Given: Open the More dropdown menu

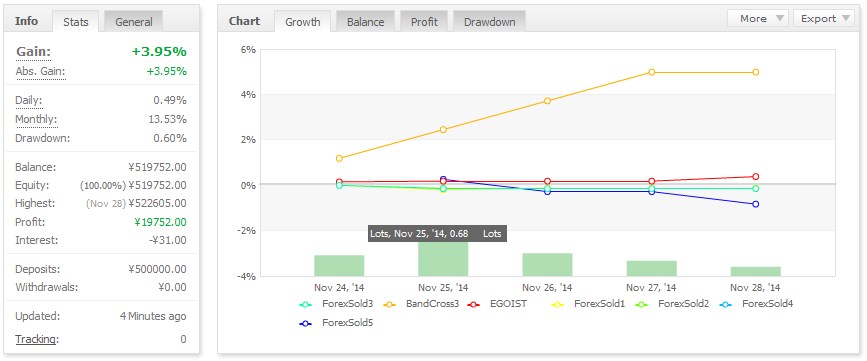Looking at the screenshot, I should [758, 18].
